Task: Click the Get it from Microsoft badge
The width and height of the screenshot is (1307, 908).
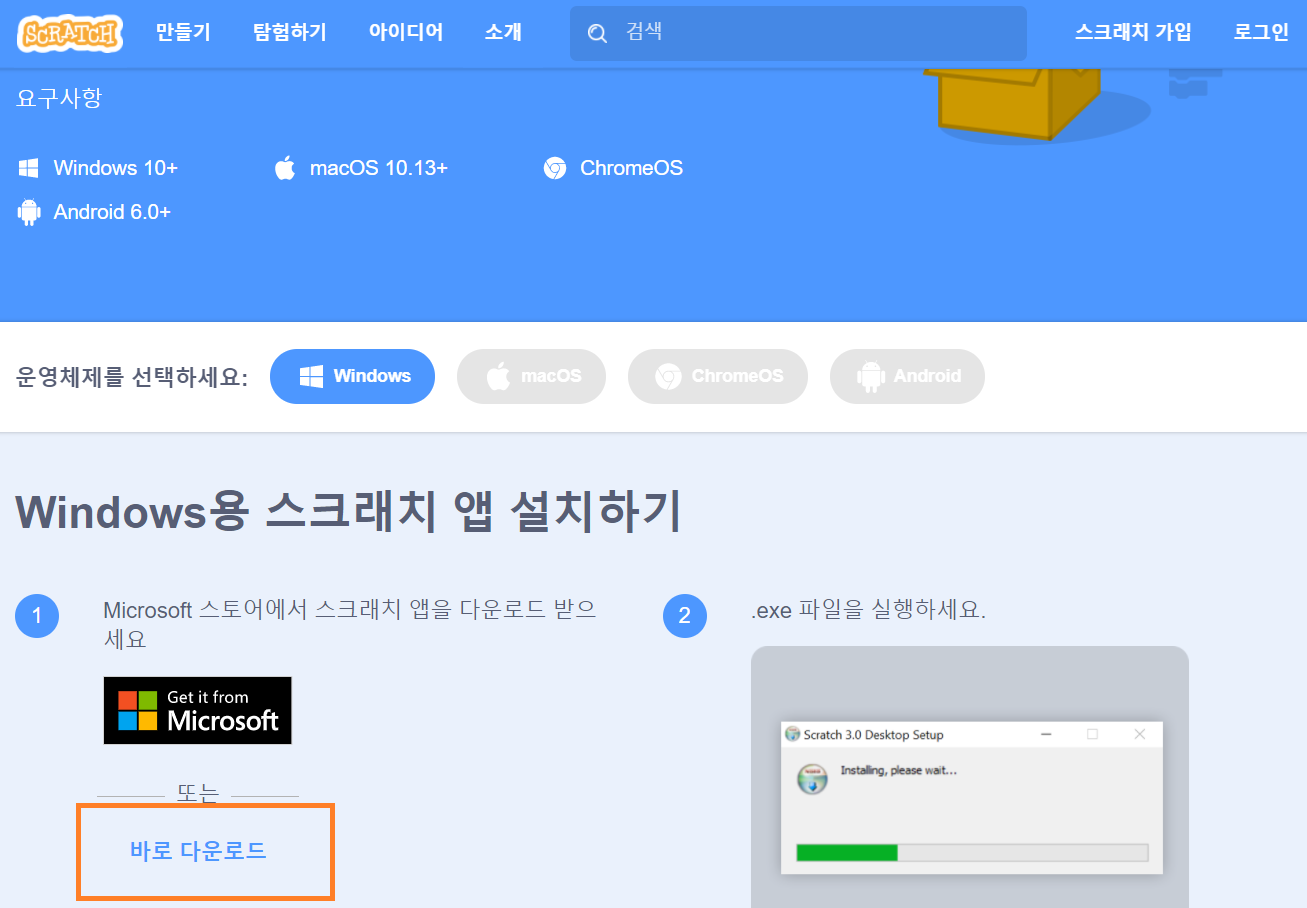Action: tap(198, 710)
